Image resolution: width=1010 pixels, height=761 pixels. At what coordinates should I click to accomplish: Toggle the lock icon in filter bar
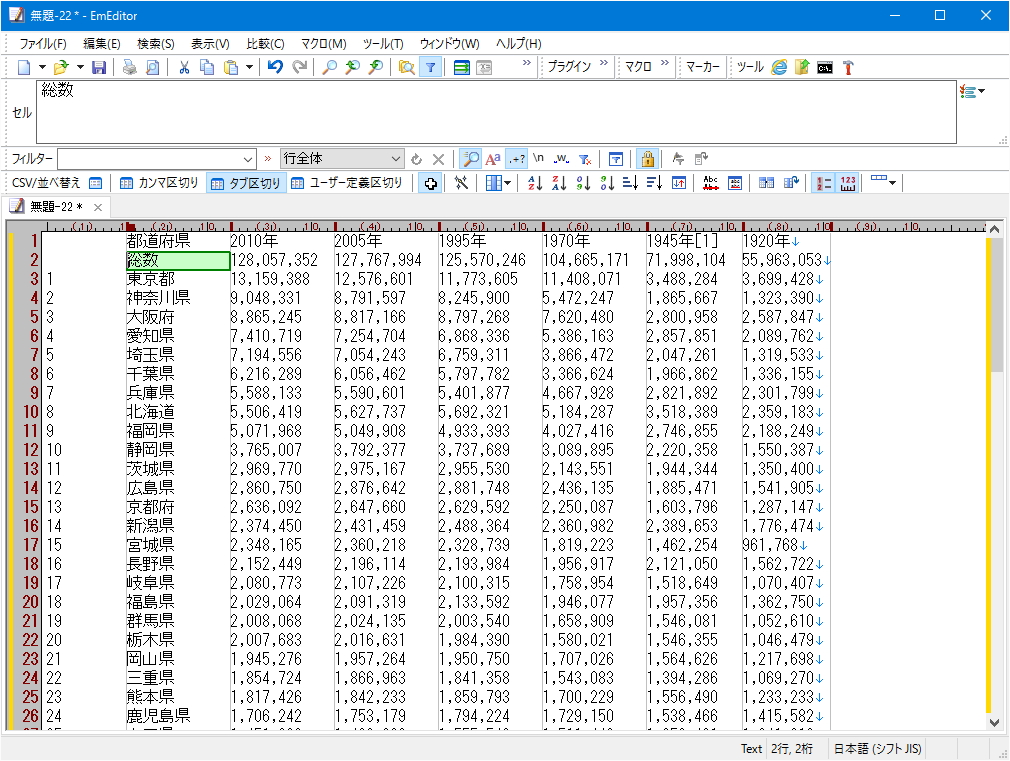point(647,159)
